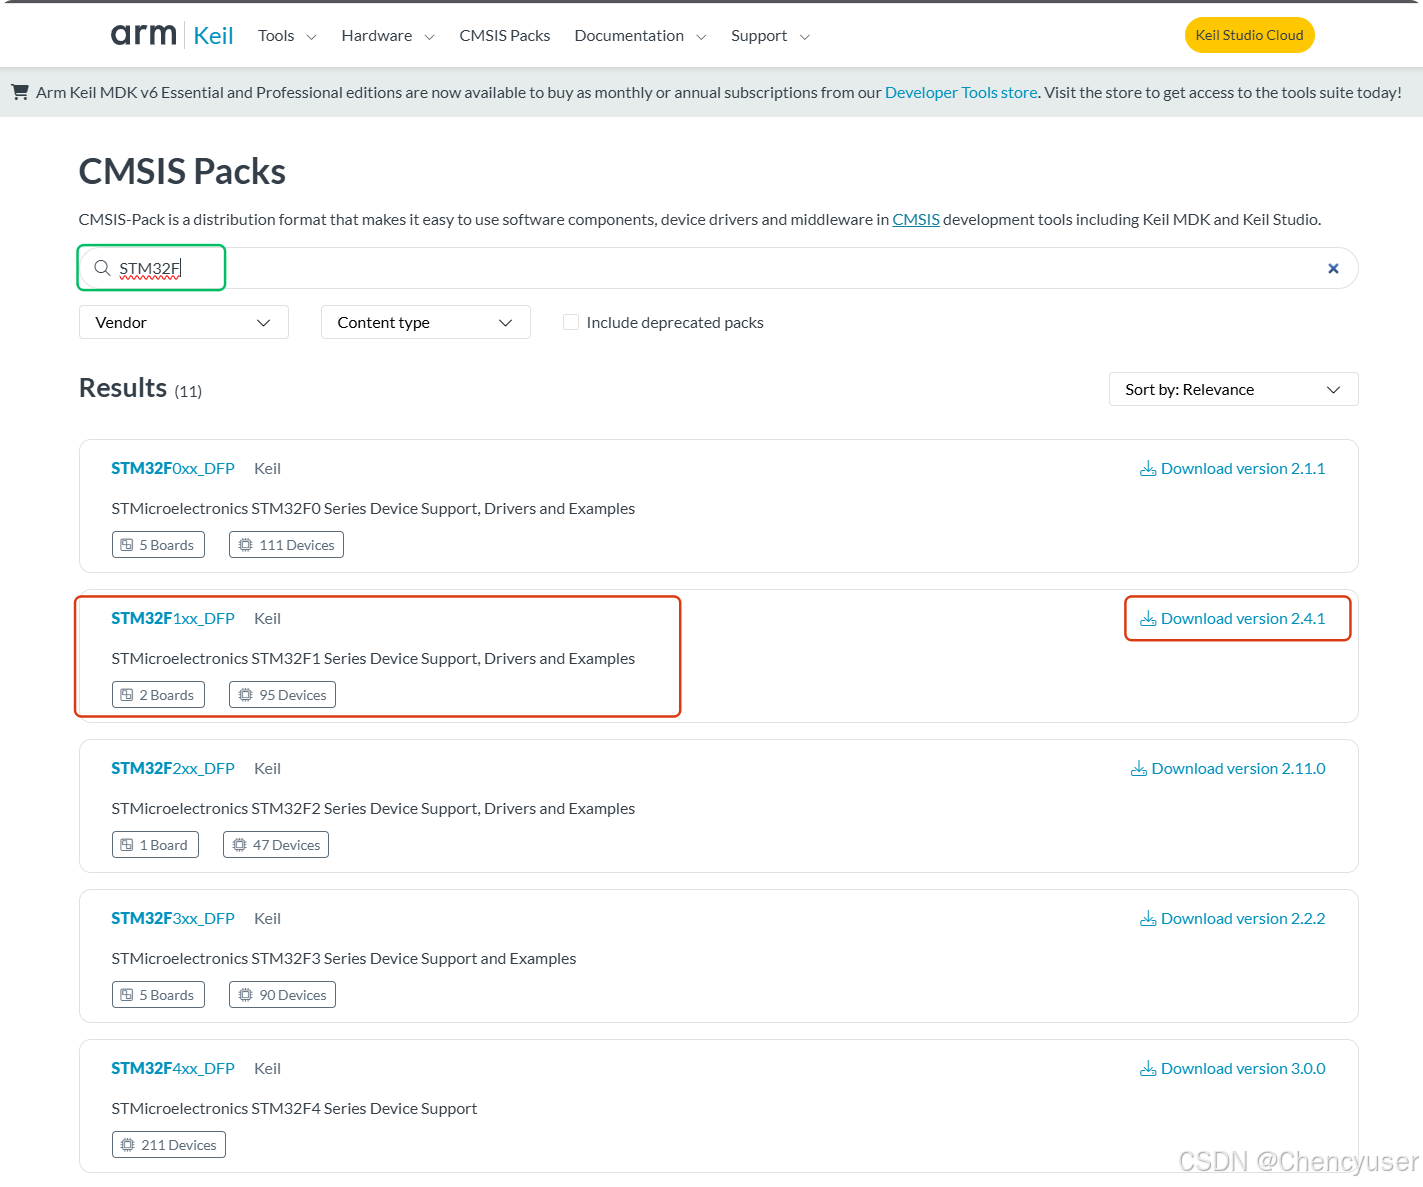Clear the search with the X icon
This screenshot has width=1423, height=1187.
tap(1333, 268)
